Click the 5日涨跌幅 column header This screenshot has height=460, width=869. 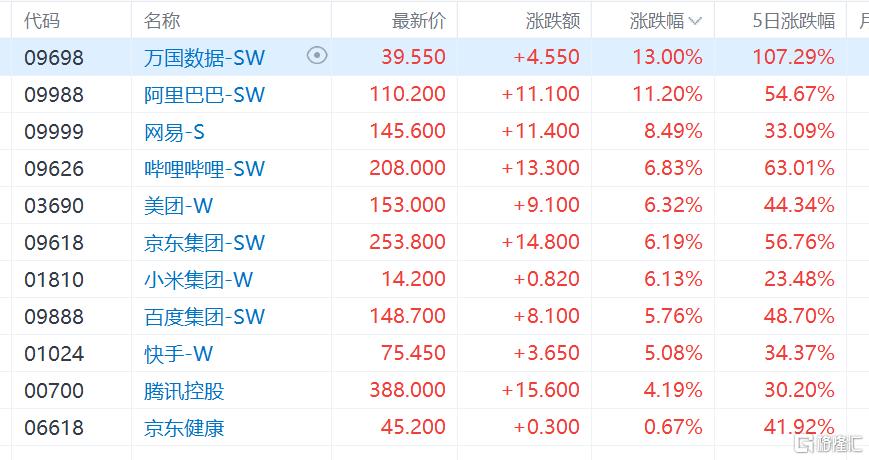(x=793, y=21)
